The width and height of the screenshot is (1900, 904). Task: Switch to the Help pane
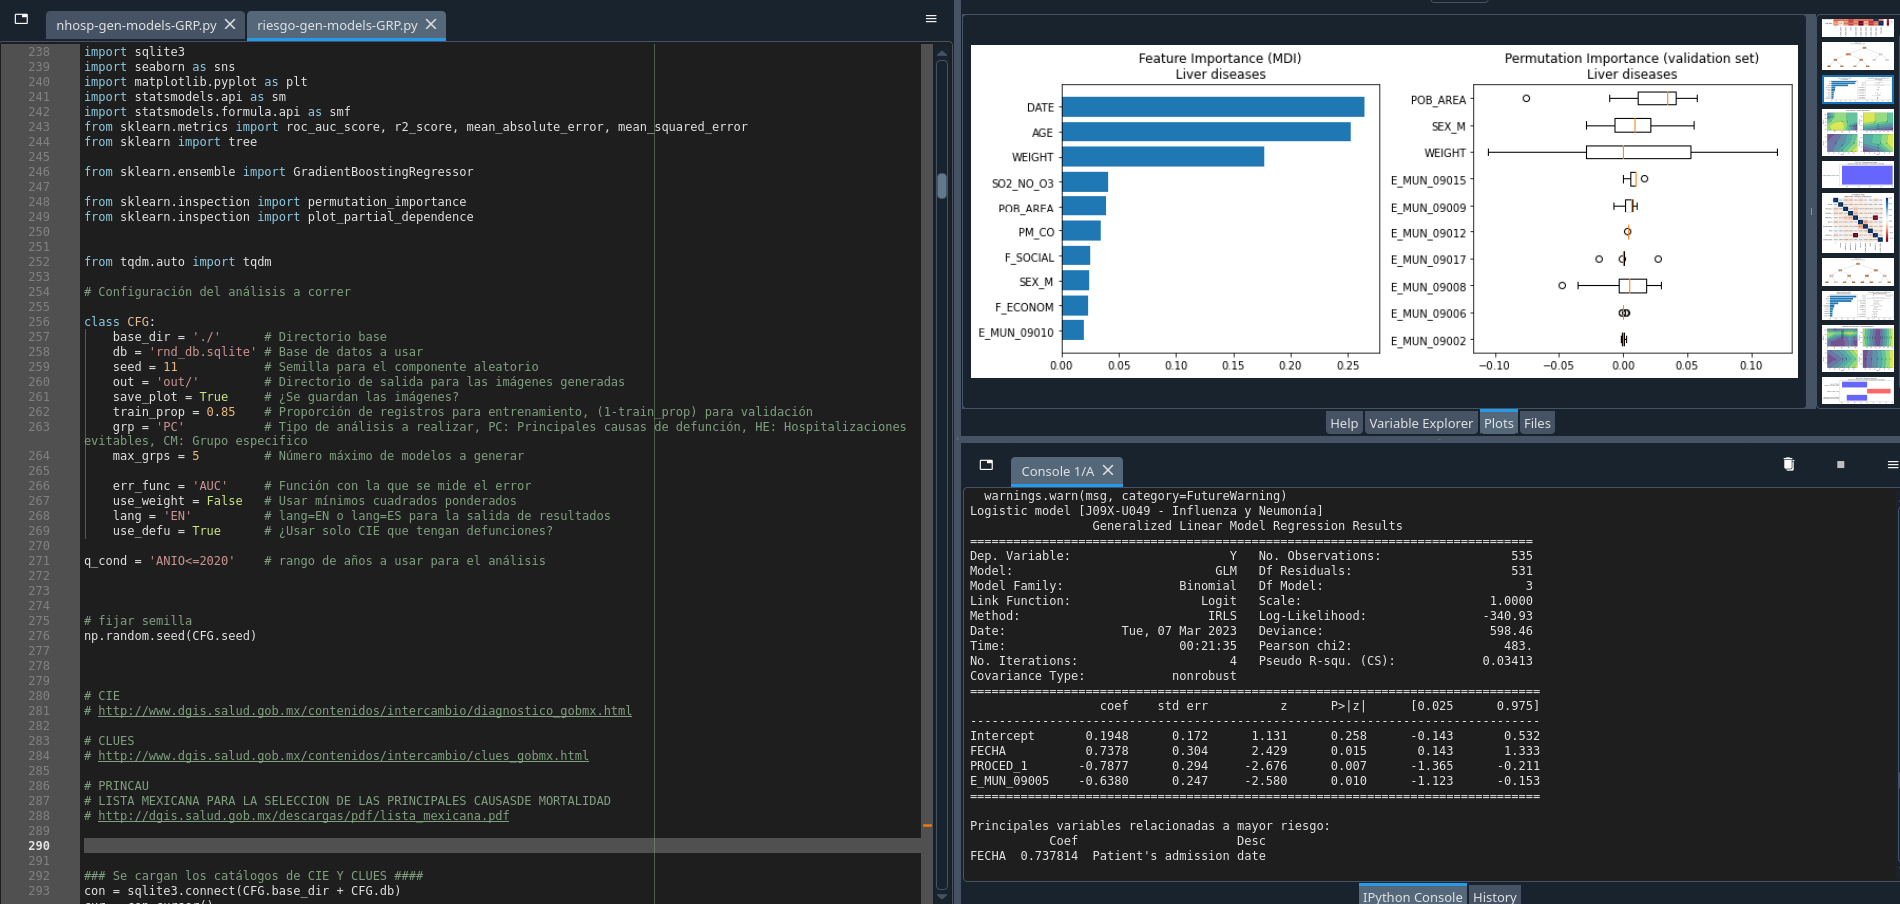(1344, 422)
